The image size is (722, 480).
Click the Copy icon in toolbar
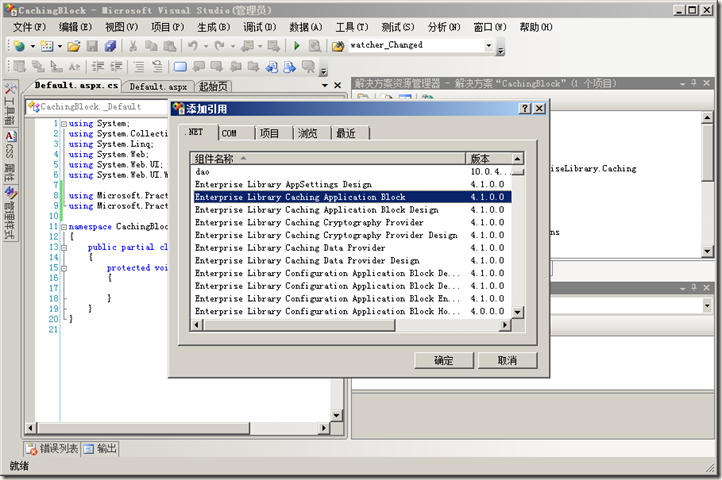tap(151, 46)
